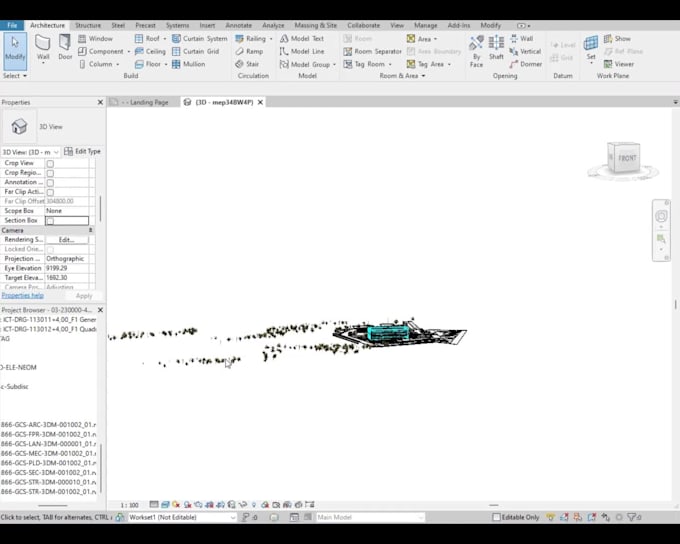Select the Railing tool
Viewport: 680px width, 544px height.
pyautogui.click(x=251, y=39)
